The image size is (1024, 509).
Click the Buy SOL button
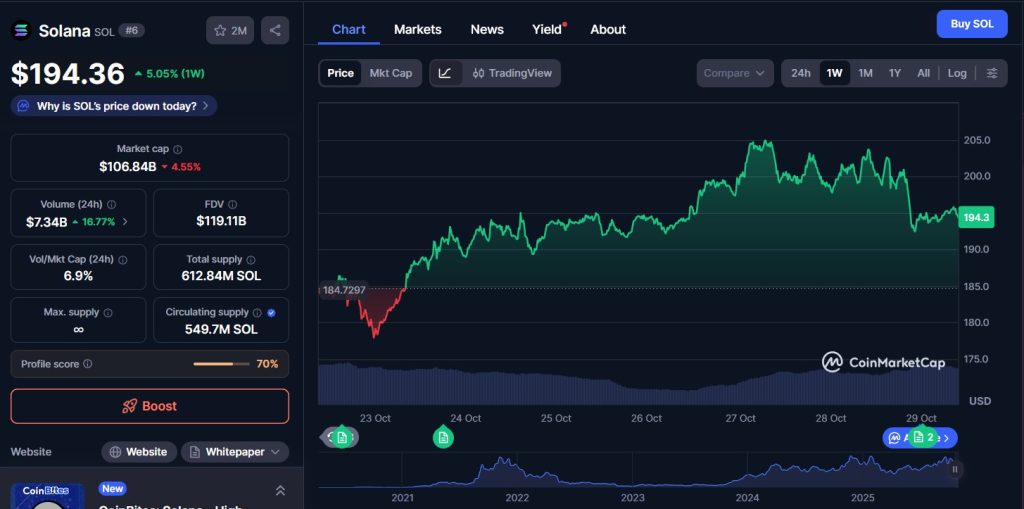(x=971, y=24)
